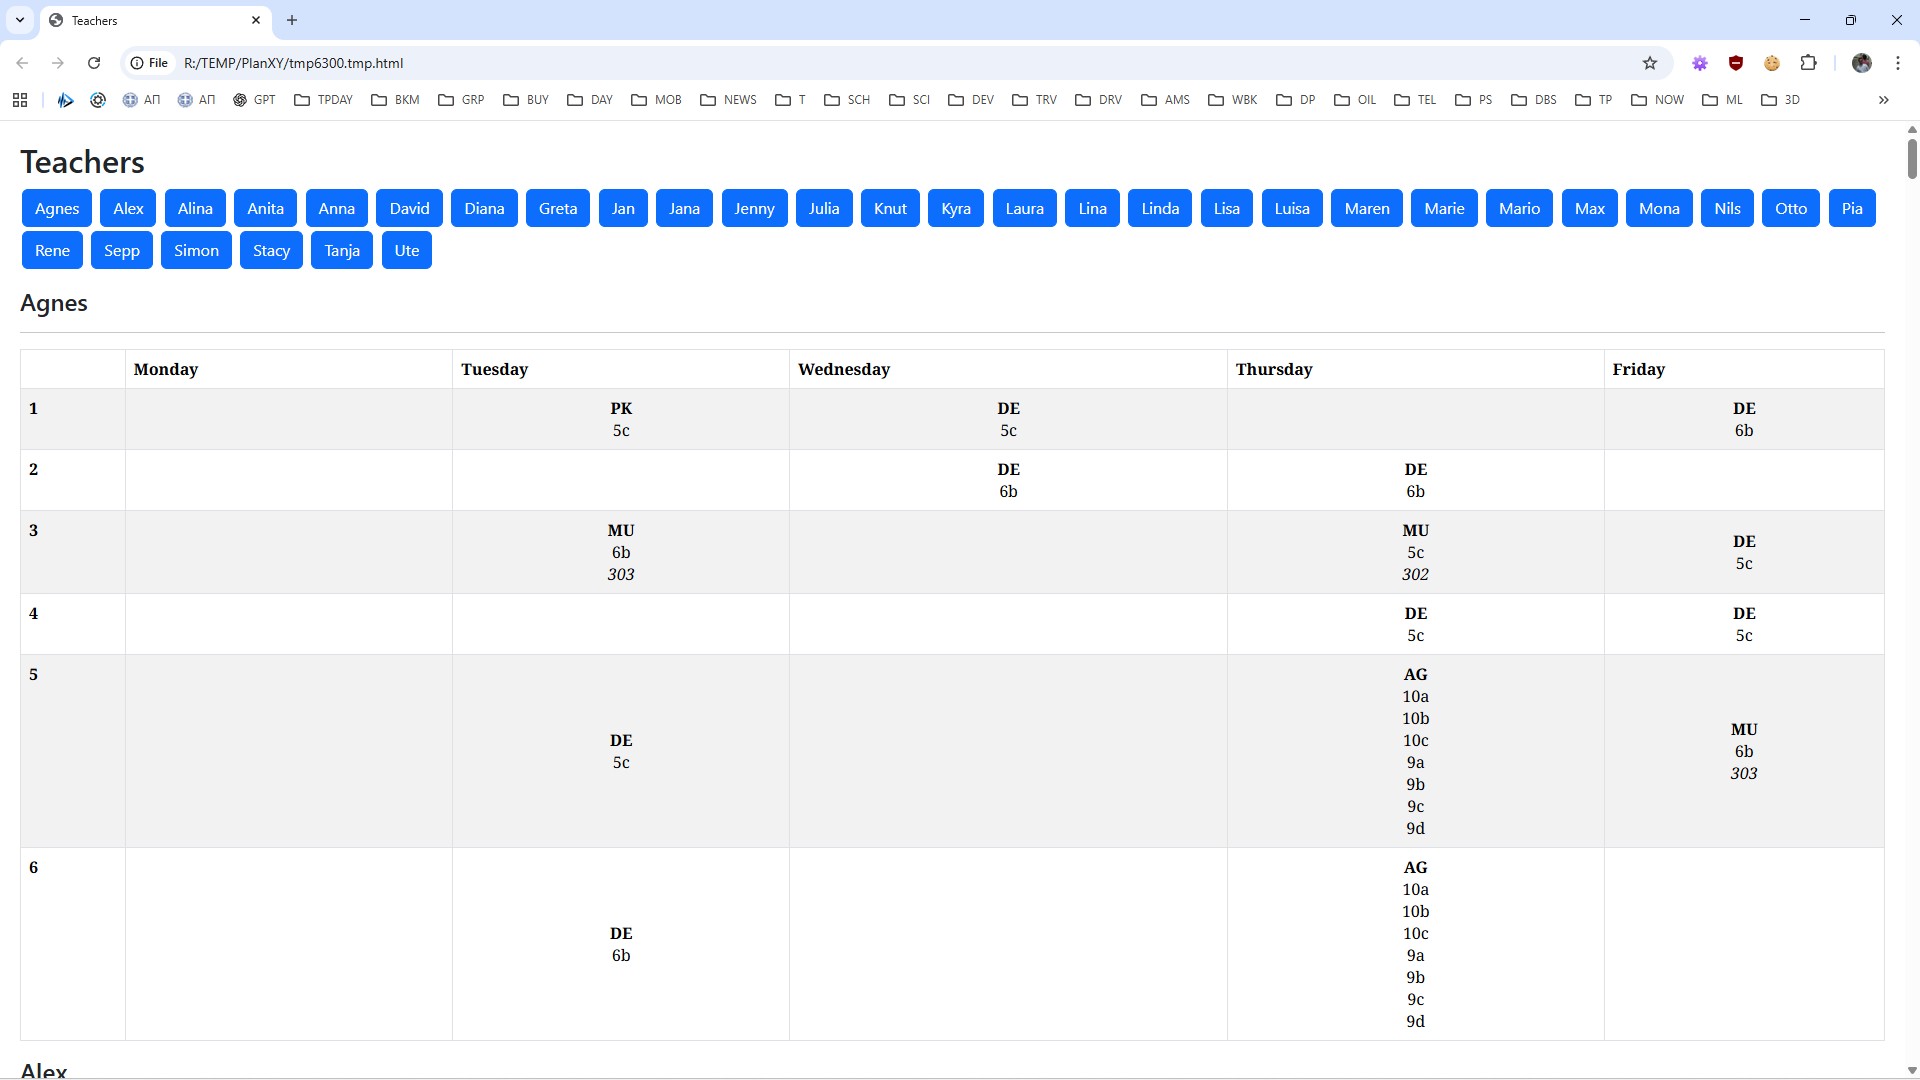The height and width of the screenshot is (1080, 1920).
Task: Click the URL address bar
Action: [x=800, y=63]
